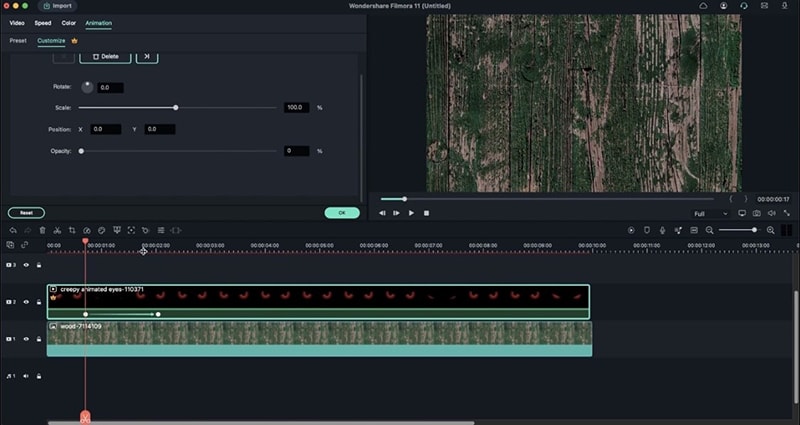The height and width of the screenshot is (425, 800).
Task: Click the timeline zoom slider handle
Action: 754,231
